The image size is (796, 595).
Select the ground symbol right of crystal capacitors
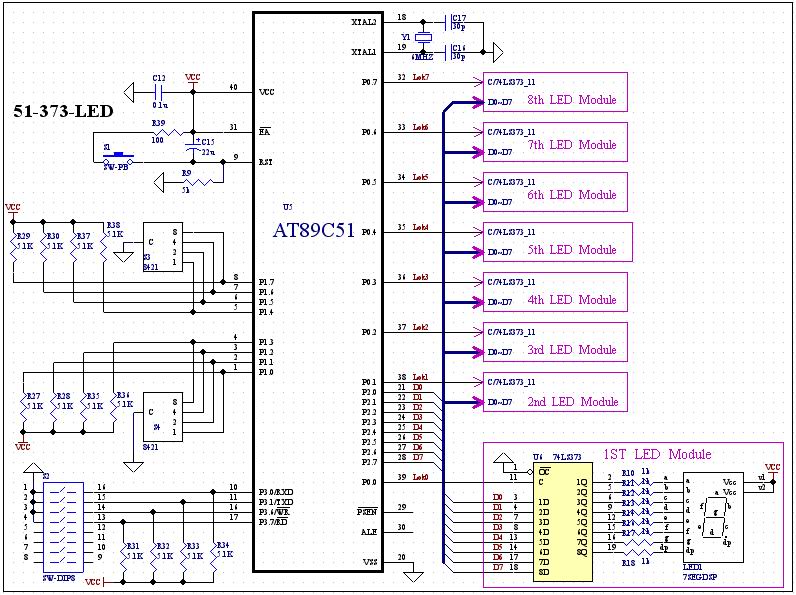pos(498,52)
